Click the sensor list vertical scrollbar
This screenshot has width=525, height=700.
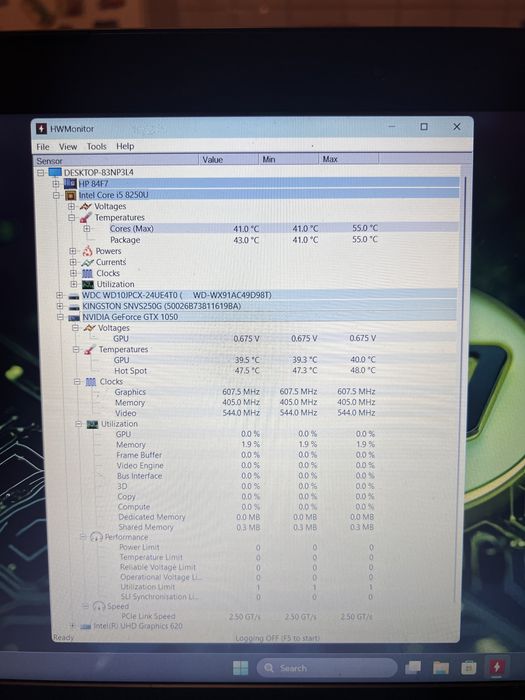pos(461,388)
